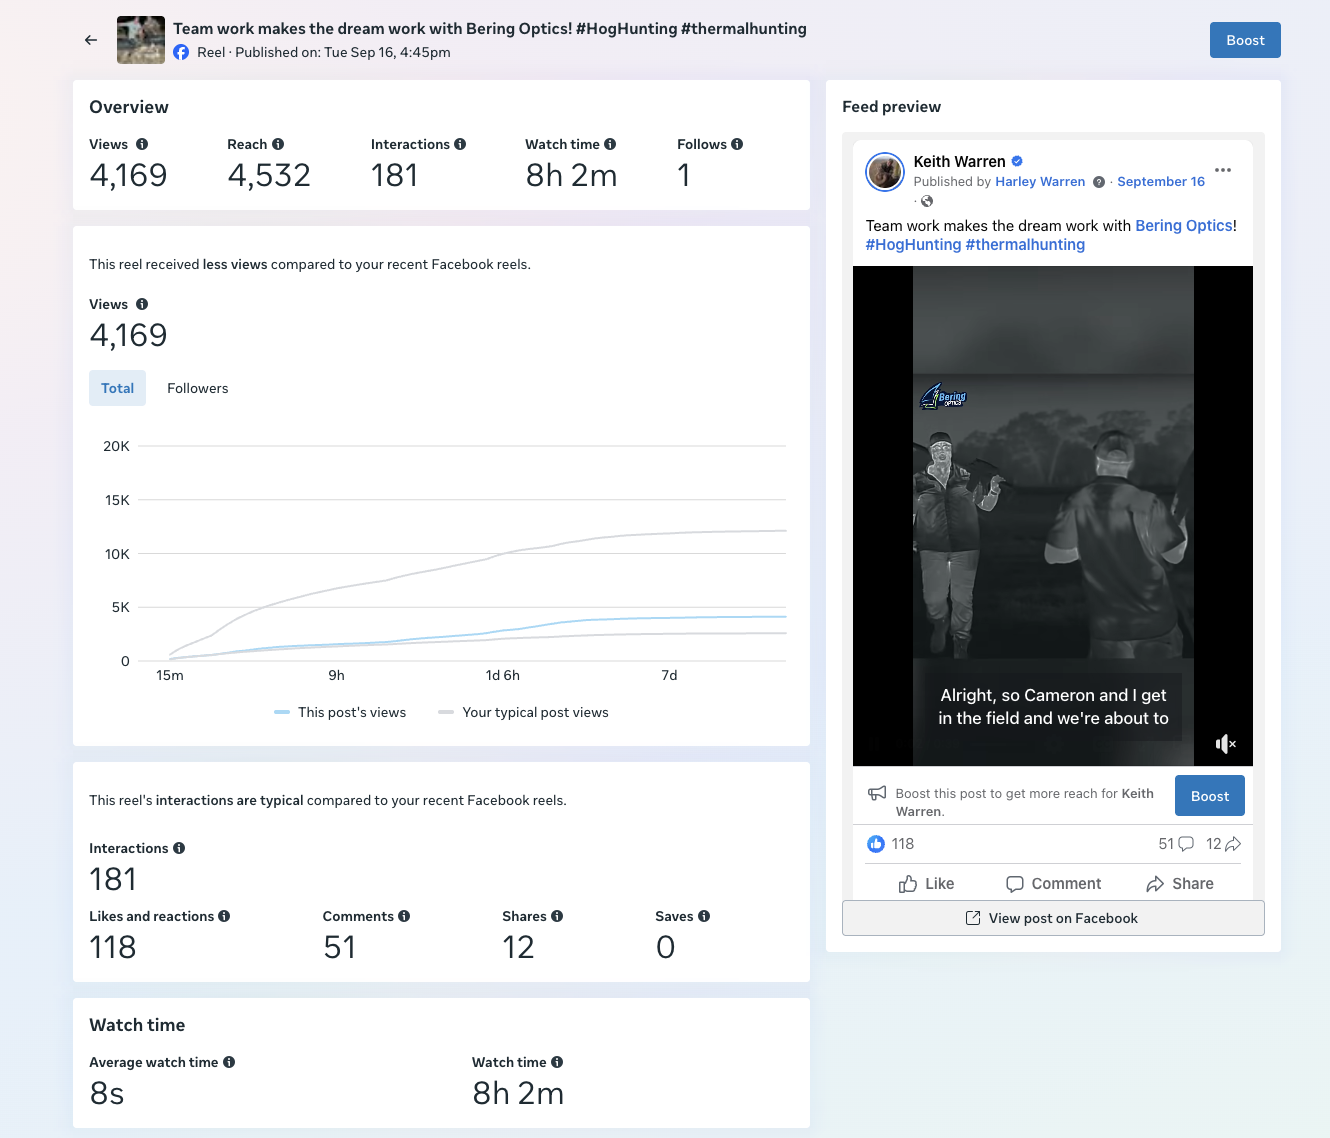Click the info icon next to Follows
Viewport: 1330px width, 1138px height.
[x=737, y=144]
